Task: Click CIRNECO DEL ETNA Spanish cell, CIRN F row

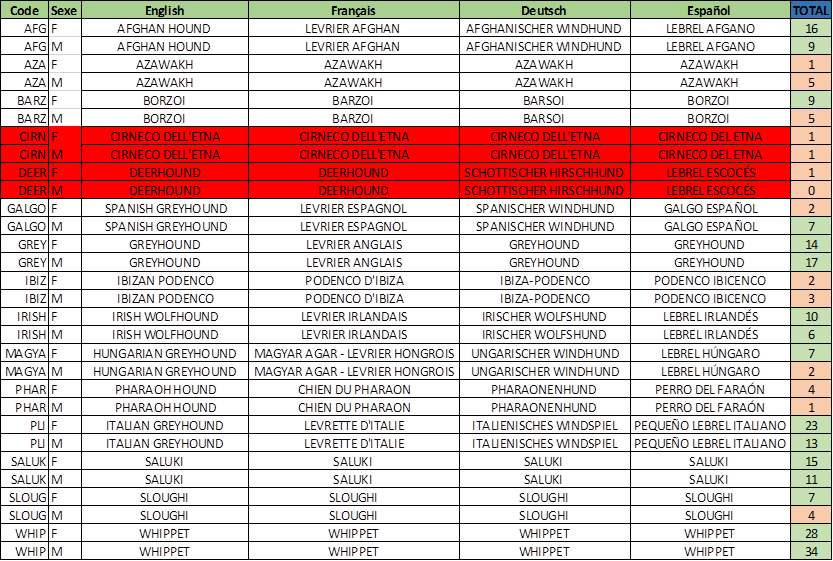Action: [x=710, y=137]
